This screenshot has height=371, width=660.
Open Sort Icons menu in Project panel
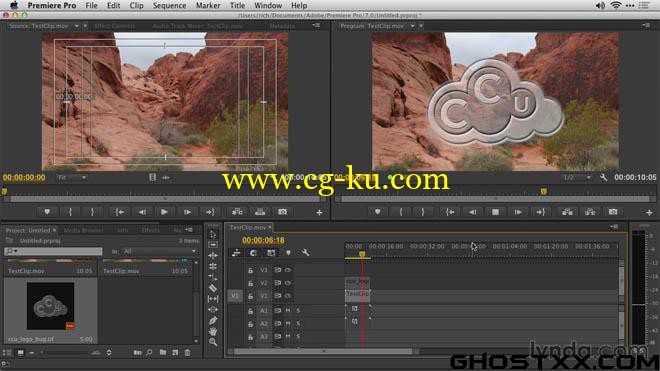(109, 352)
